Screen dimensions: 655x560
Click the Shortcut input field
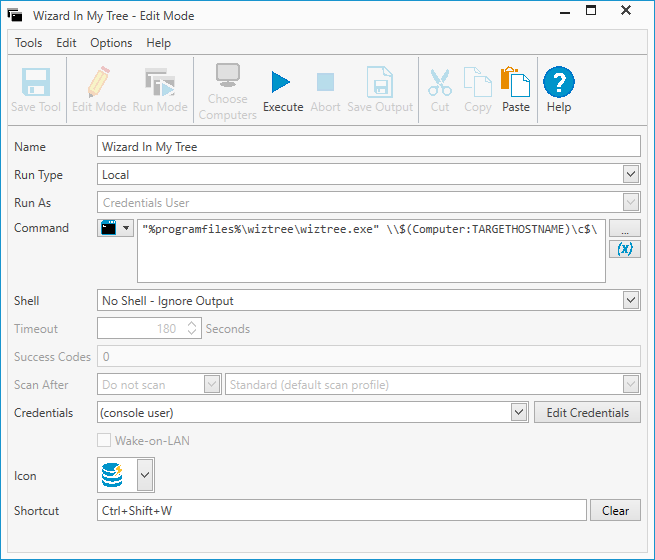342,510
